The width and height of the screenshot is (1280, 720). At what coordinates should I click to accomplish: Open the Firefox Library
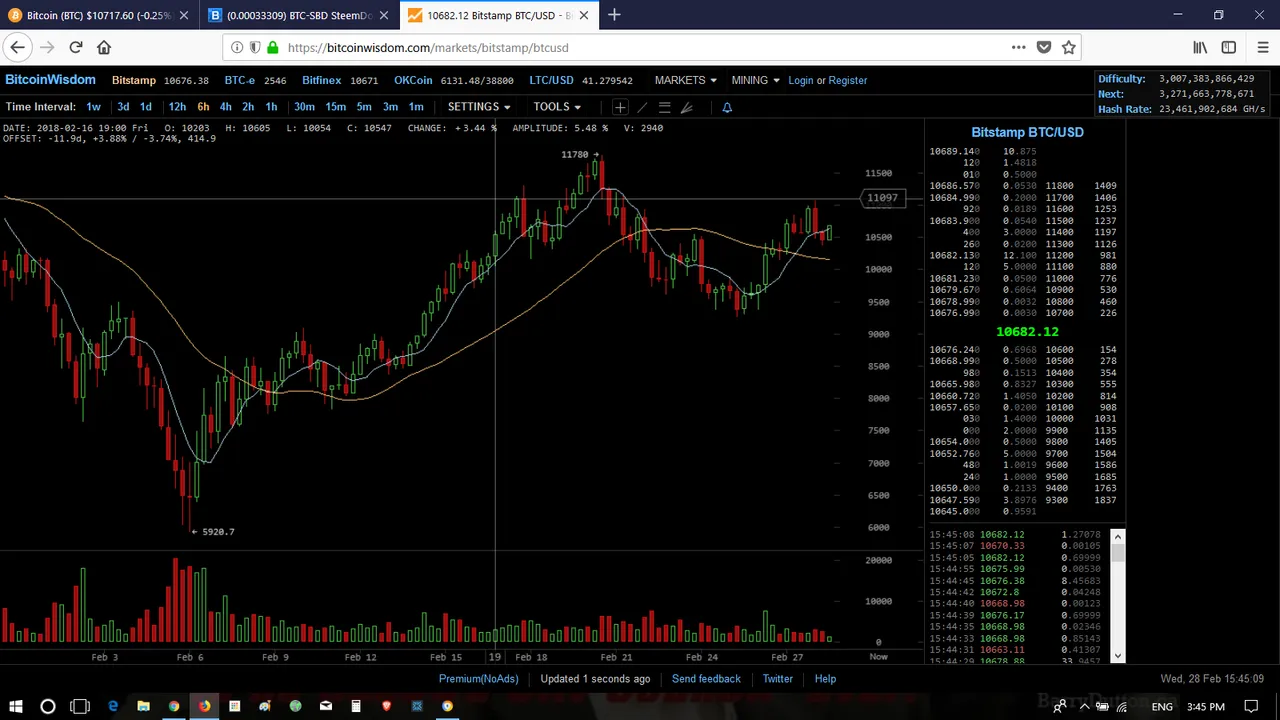1200,47
